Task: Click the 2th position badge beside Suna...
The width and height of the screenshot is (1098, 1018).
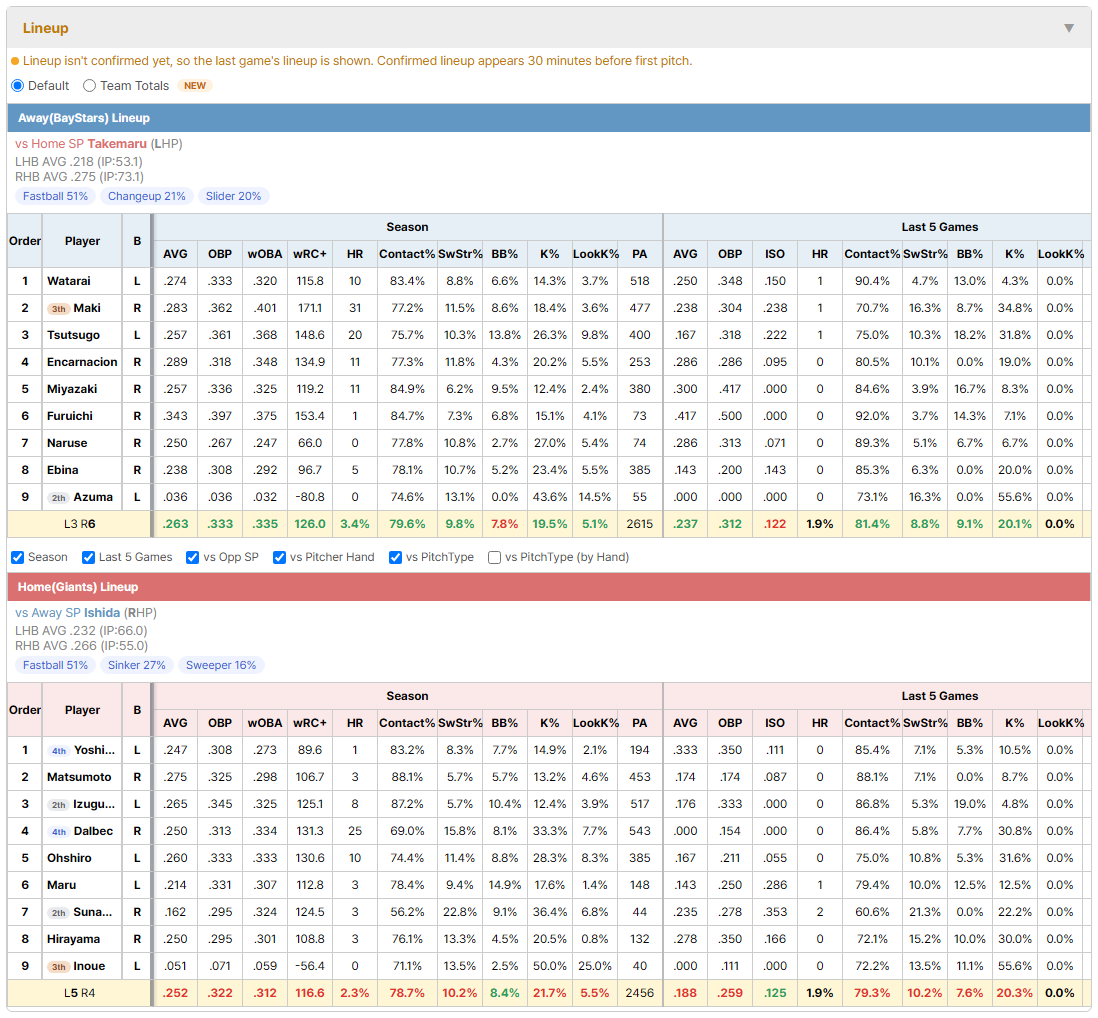Action: pos(59,912)
